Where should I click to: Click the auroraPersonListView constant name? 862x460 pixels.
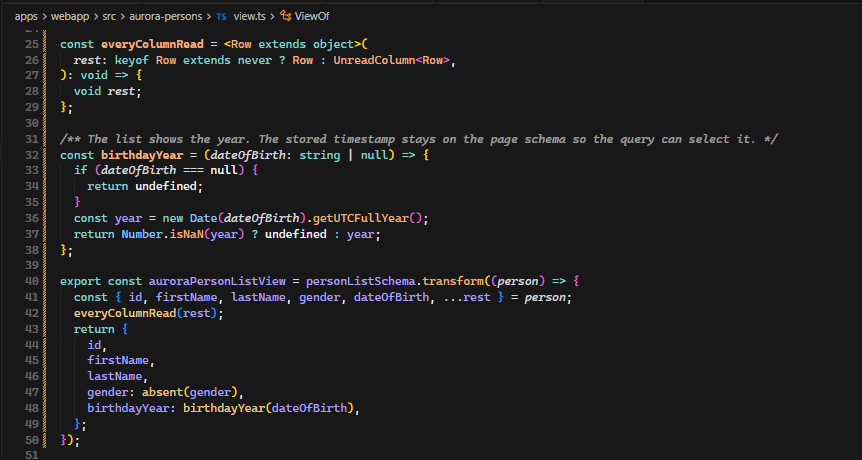point(217,281)
